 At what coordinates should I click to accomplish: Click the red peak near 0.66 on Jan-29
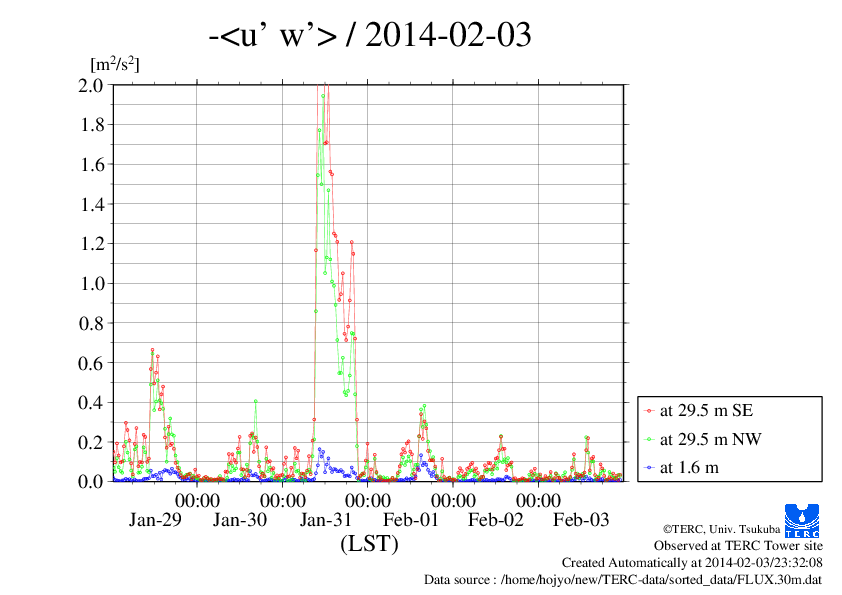point(153,350)
